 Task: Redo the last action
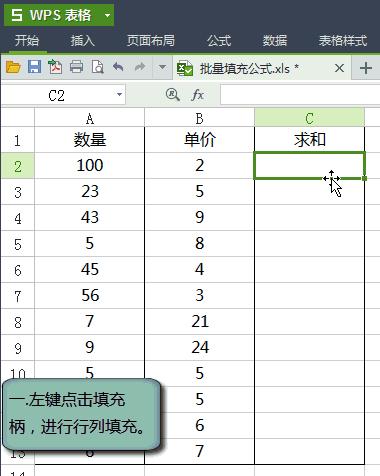[140, 67]
